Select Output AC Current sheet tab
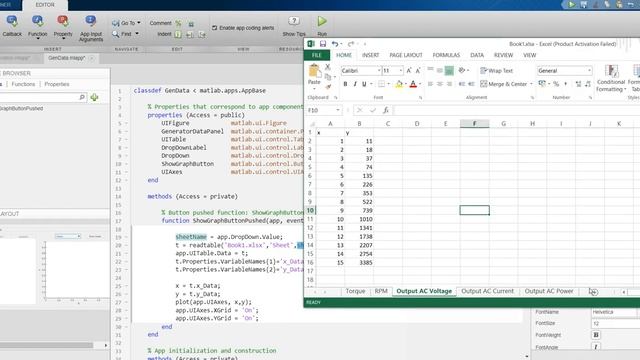 pyautogui.click(x=487, y=291)
